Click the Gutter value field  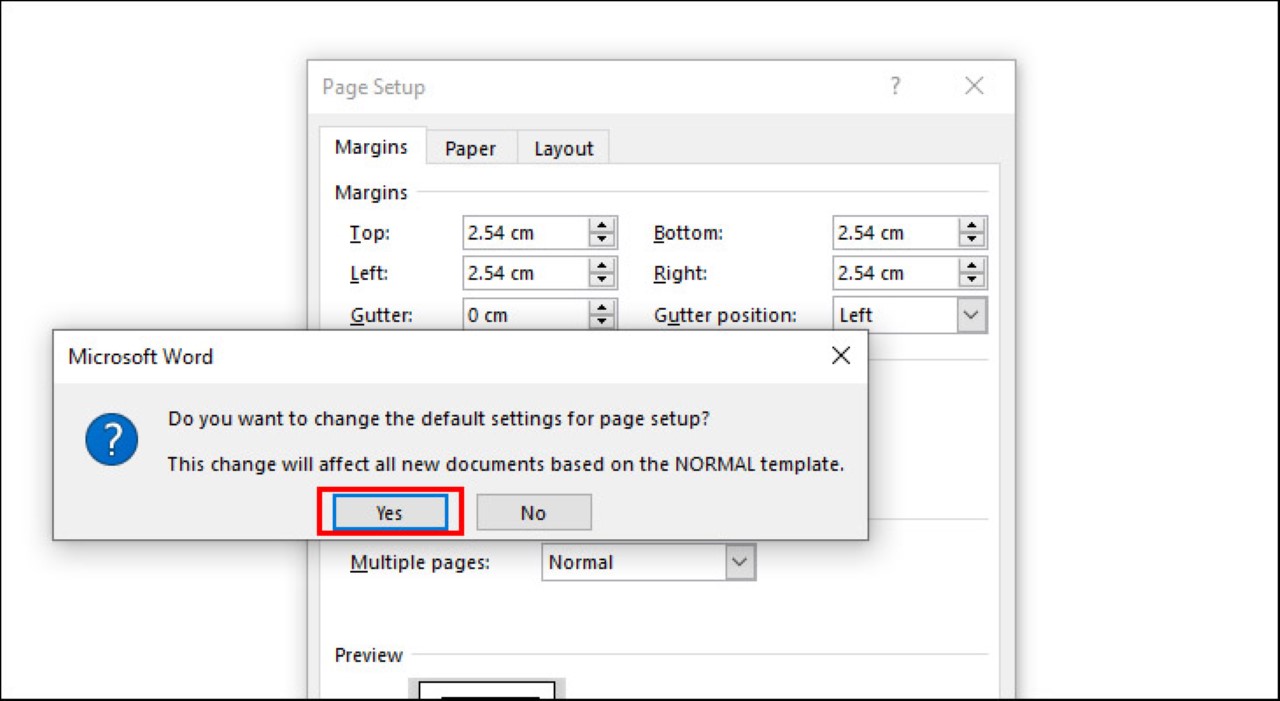point(525,315)
